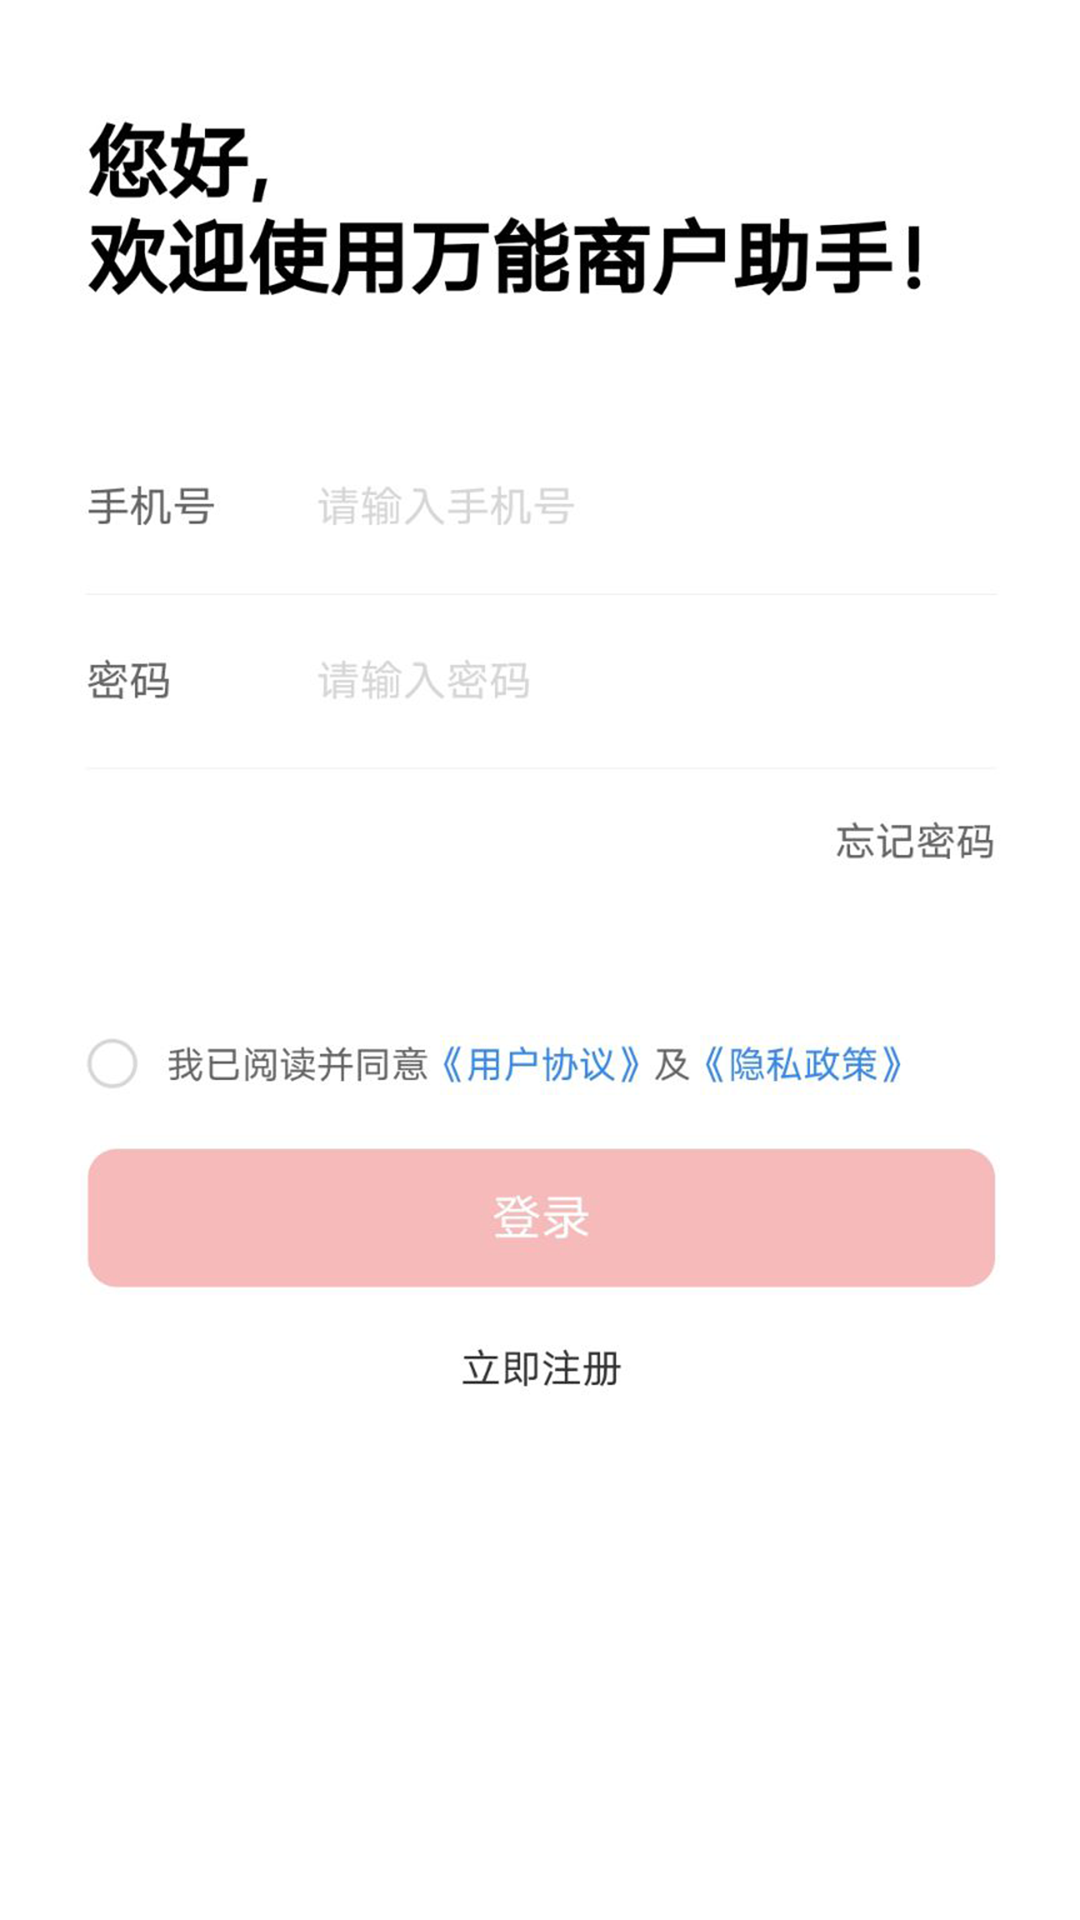Click the divider line below phone number field
Image resolution: width=1080 pixels, height=1920 pixels.
click(x=540, y=594)
